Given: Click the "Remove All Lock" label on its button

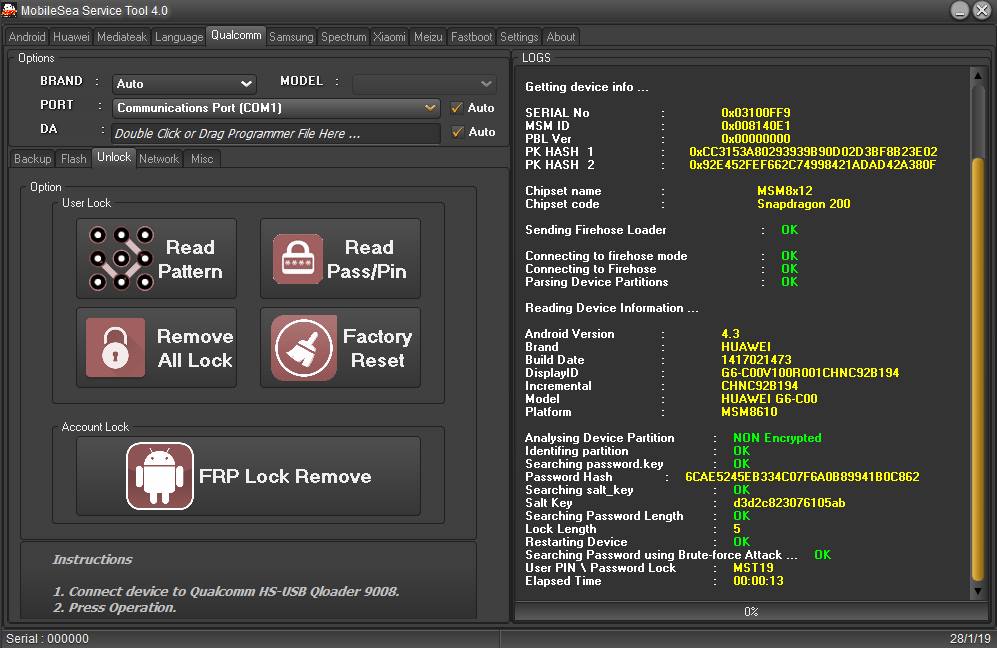Looking at the screenshot, I should coord(195,348).
